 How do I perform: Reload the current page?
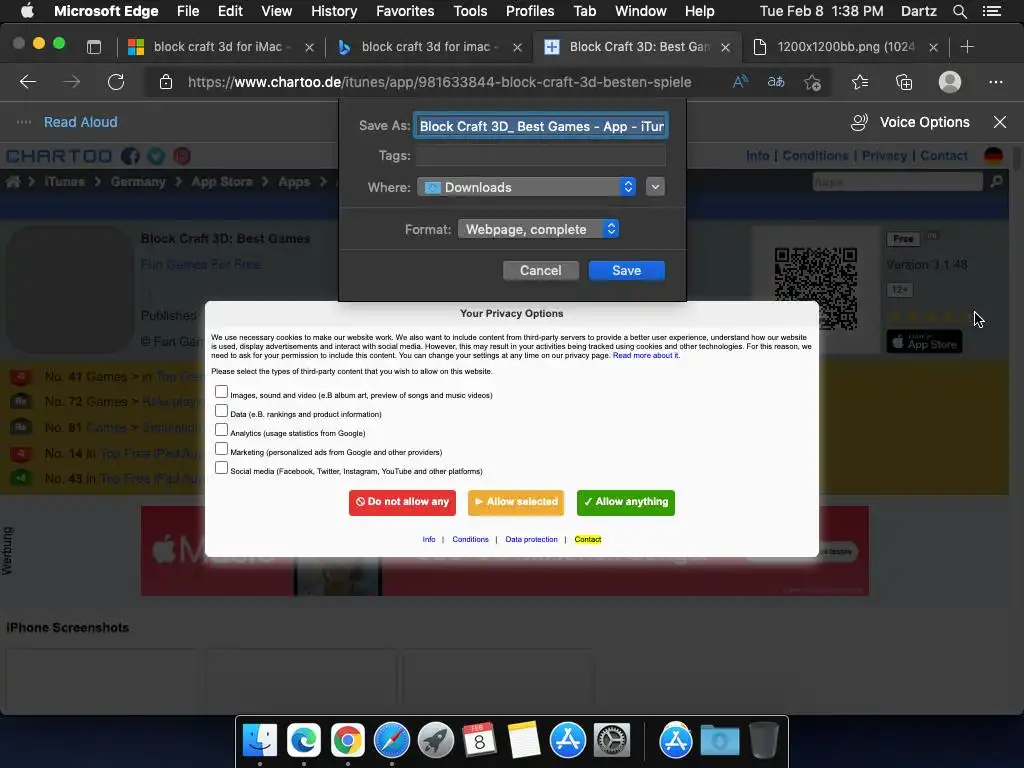[116, 82]
